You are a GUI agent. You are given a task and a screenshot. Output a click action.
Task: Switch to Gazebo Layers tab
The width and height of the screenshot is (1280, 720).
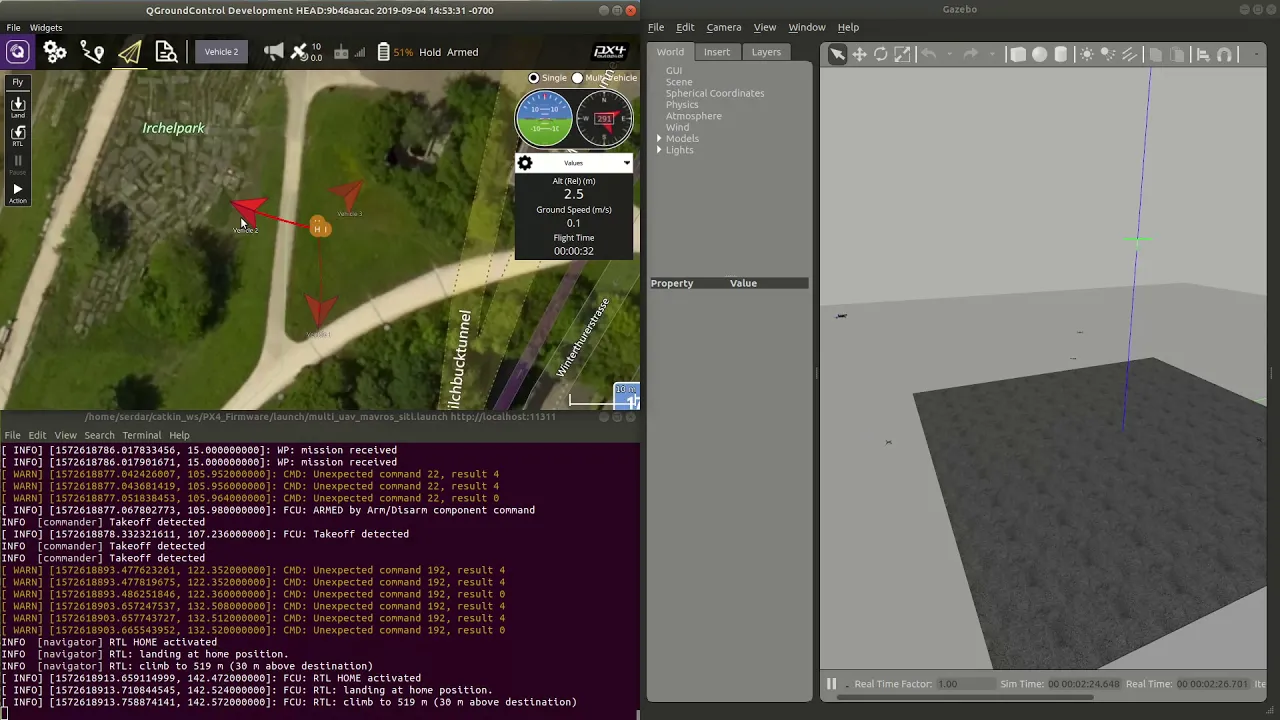coord(766,52)
